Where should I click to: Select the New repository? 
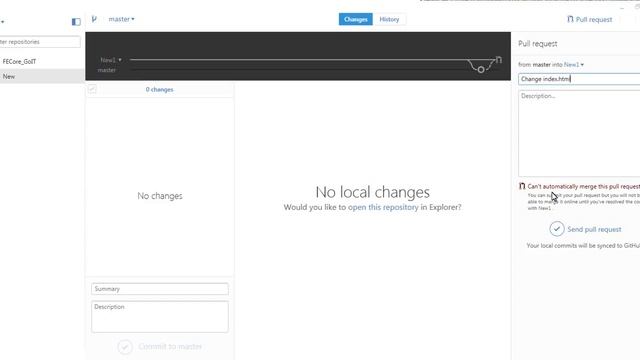42,76
